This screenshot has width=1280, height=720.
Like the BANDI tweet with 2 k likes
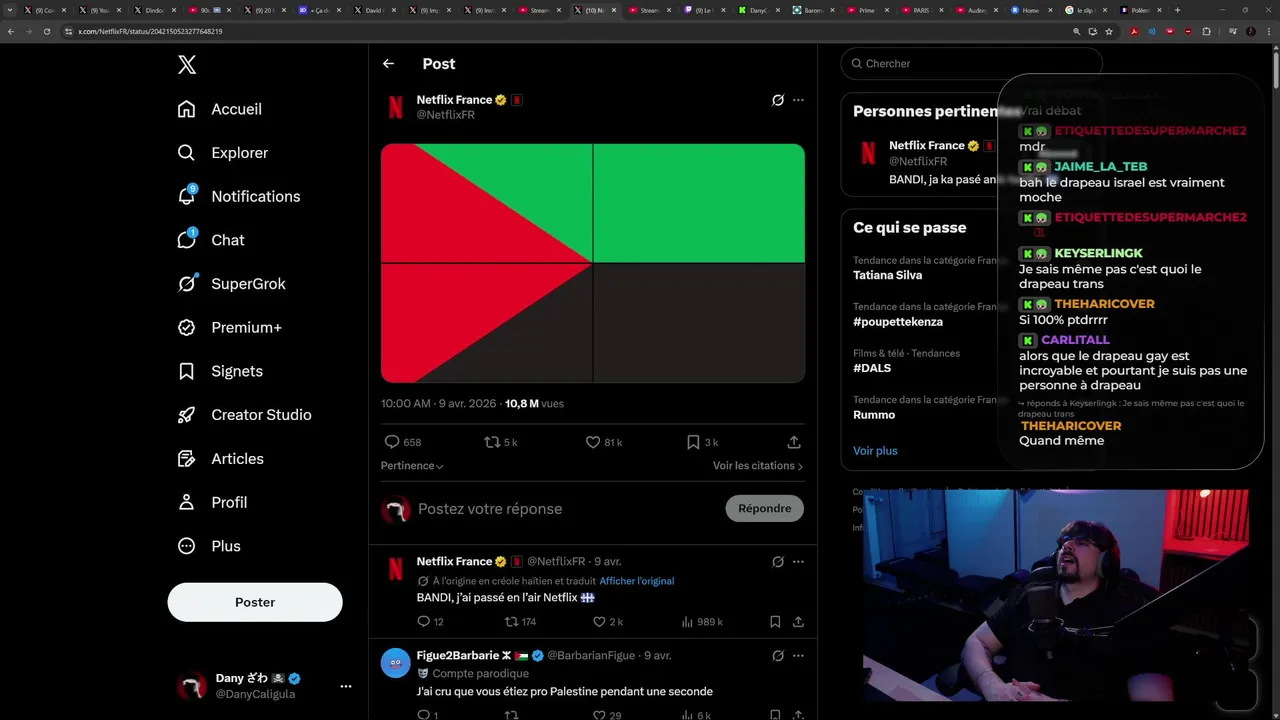point(599,622)
